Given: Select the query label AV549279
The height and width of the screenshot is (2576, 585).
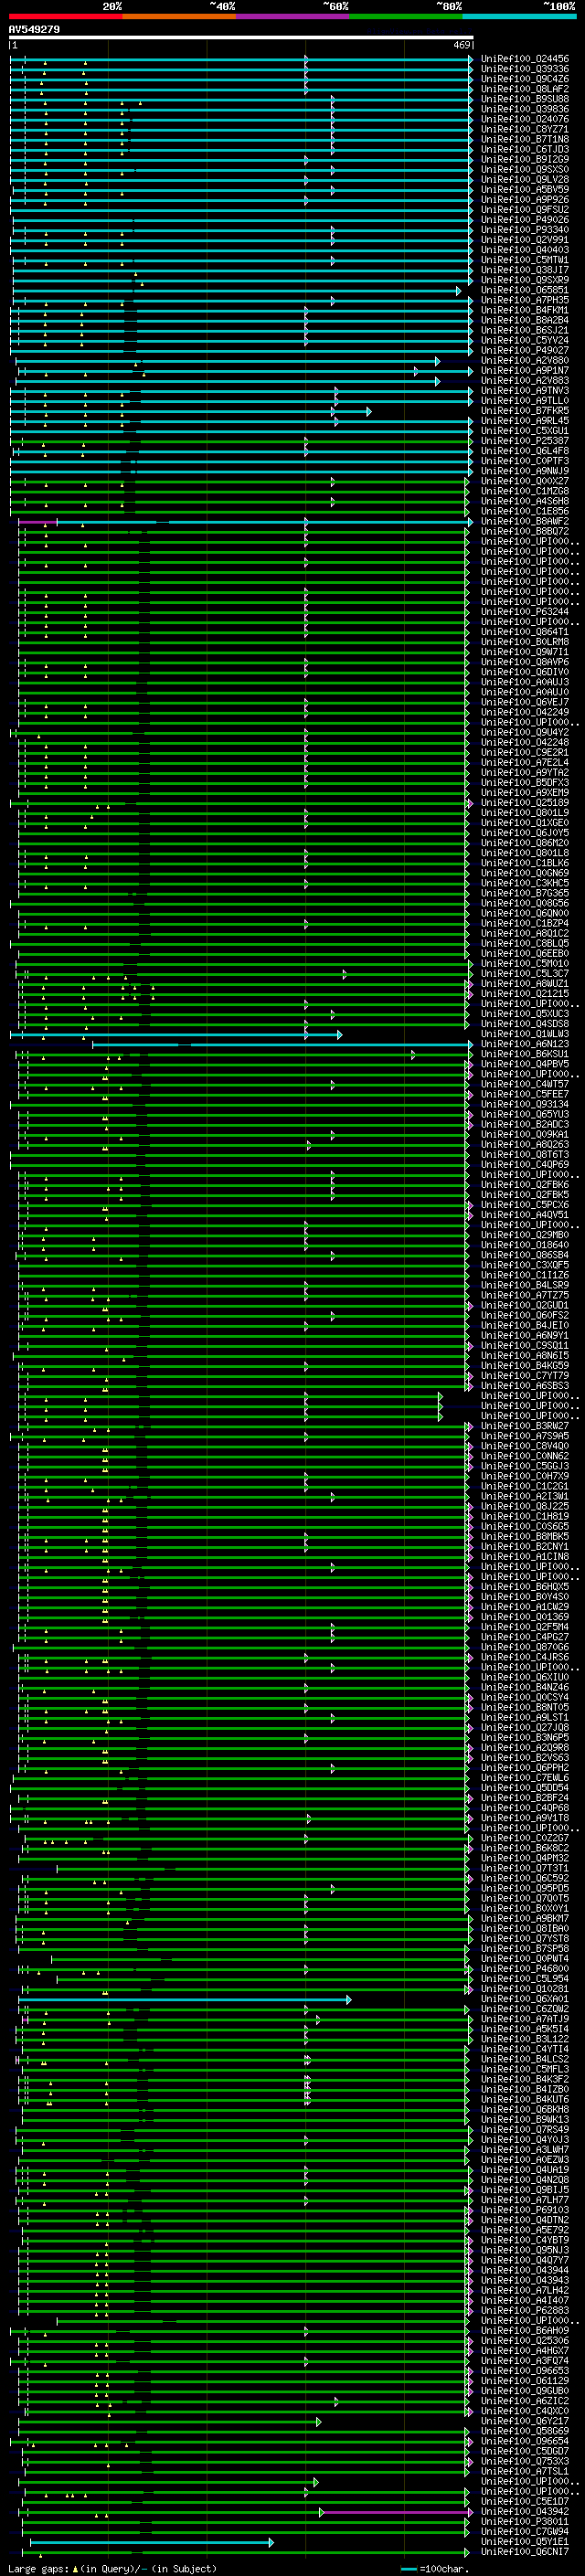Looking at the screenshot, I should (x=34, y=30).
